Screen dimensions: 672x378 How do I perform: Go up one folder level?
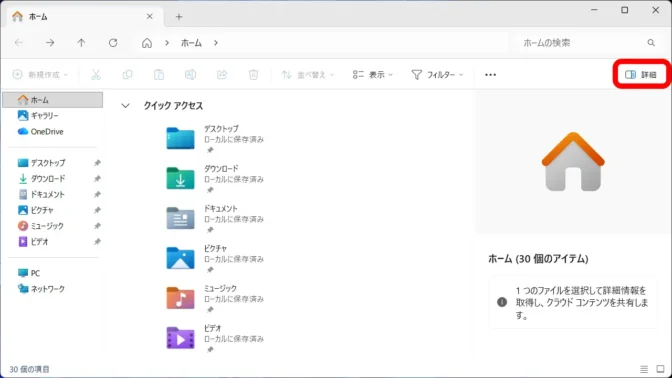pos(81,42)
